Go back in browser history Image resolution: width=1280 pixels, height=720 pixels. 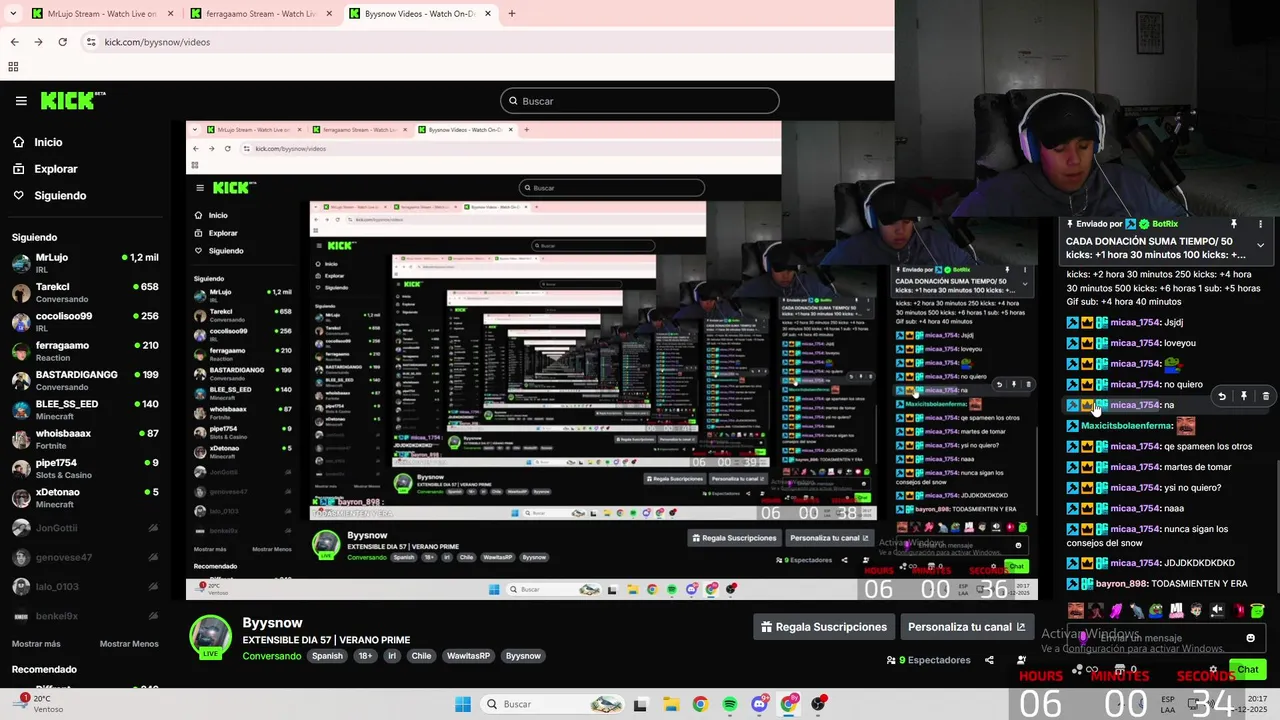14,42
